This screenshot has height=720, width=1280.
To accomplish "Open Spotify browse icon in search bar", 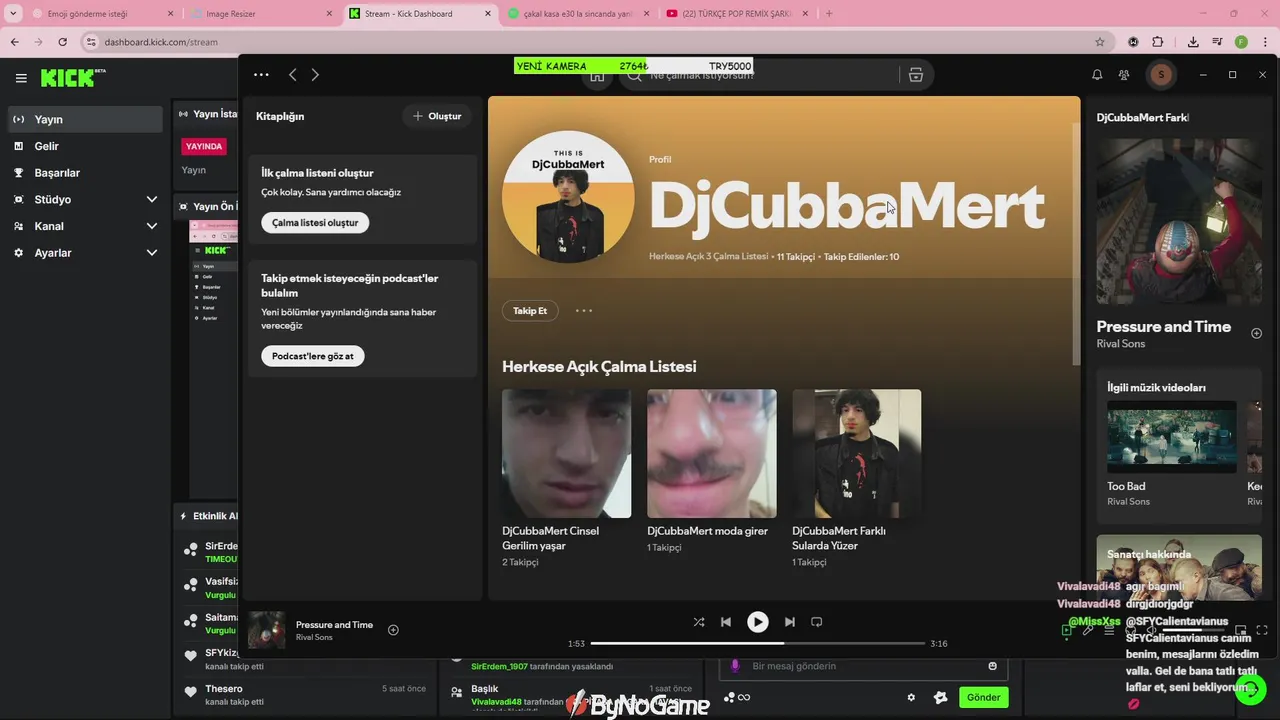I will [915, 75].
